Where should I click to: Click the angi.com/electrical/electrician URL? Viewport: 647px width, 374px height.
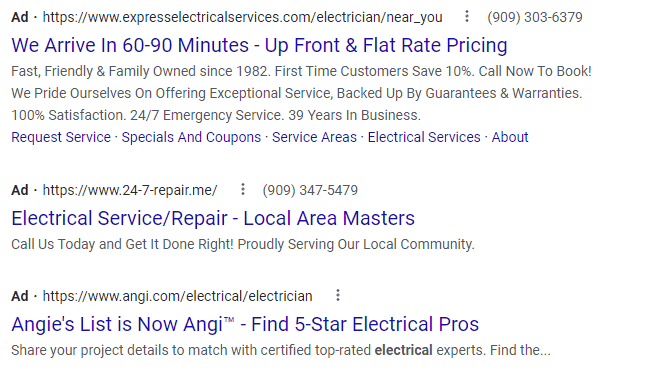click(x=177, y=296)
